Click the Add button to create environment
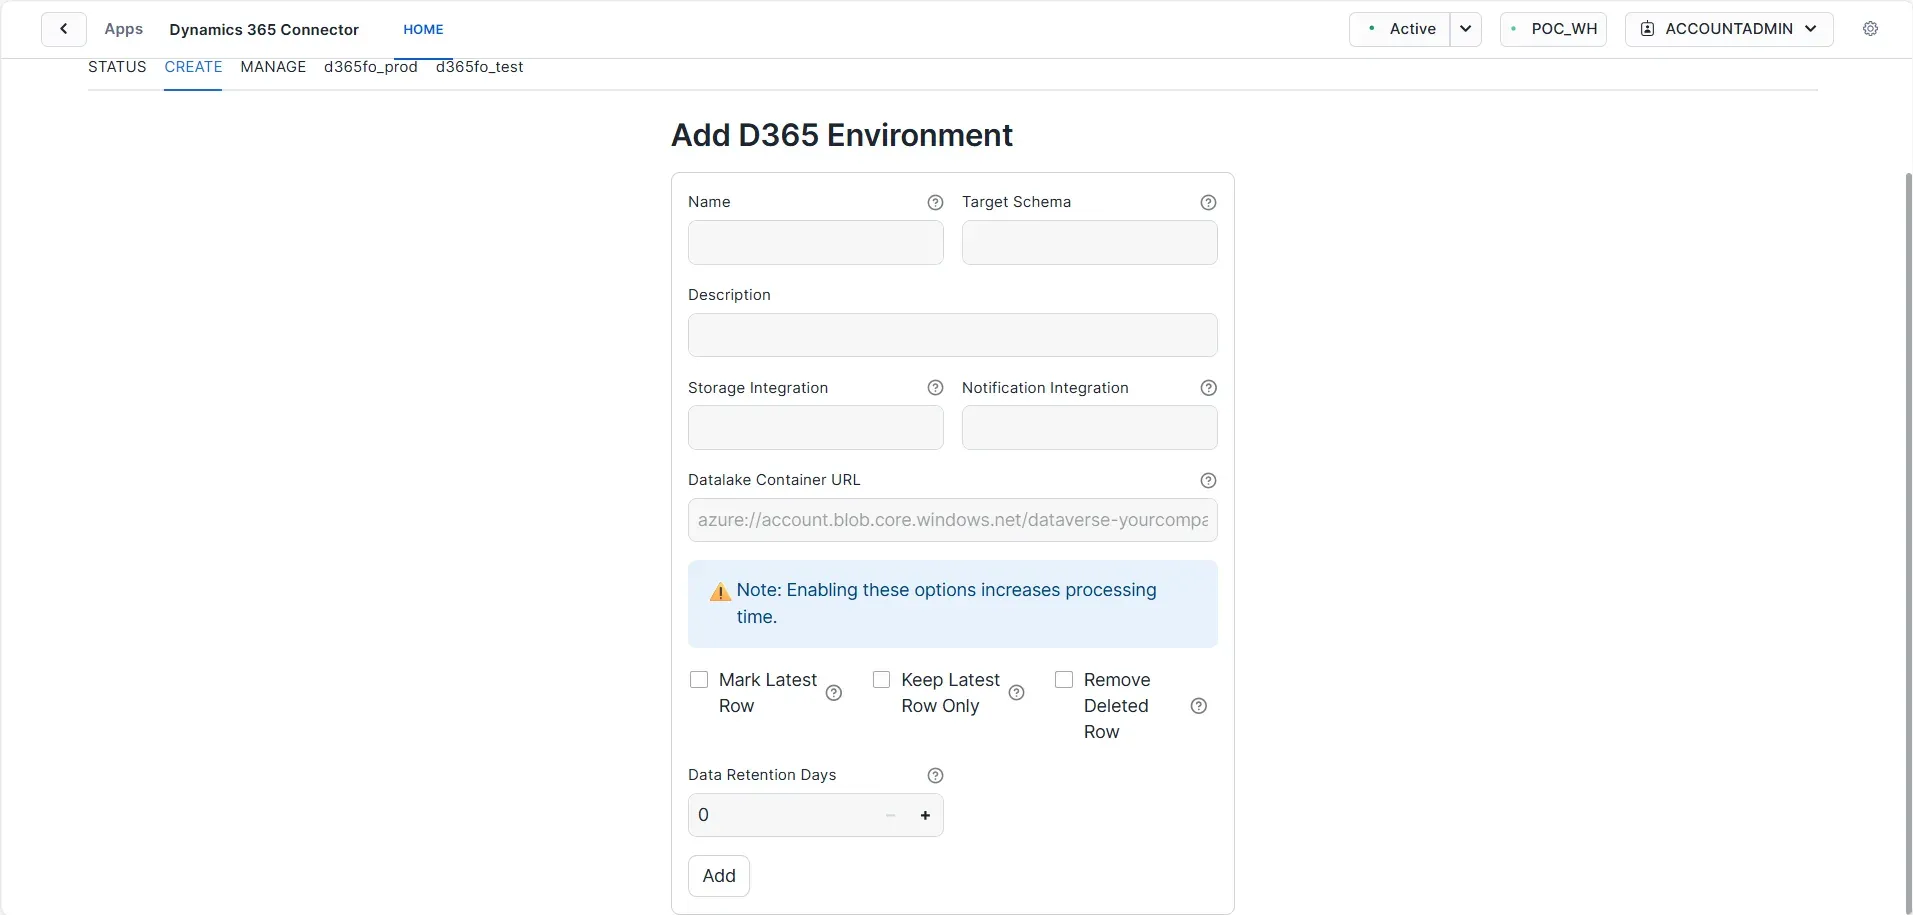This screenshot has width=1913, height=915. point(718,876)
